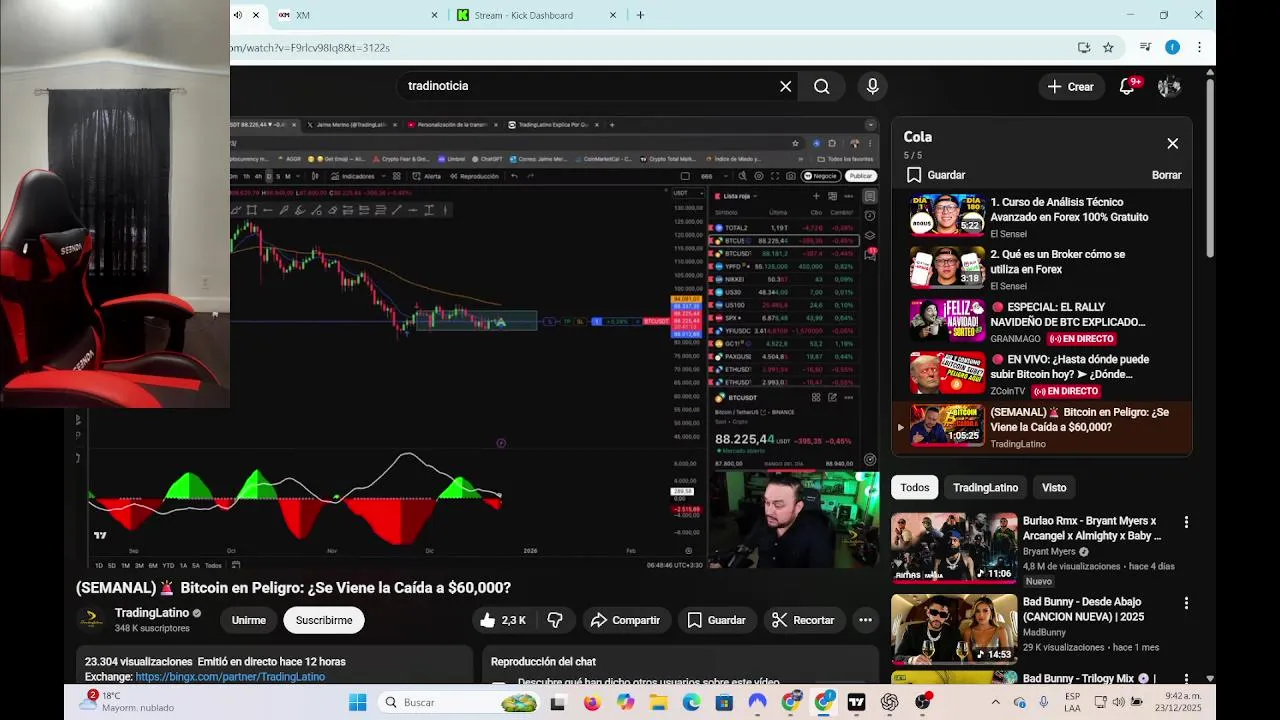Open options for Bad Bunny Desde Abajo video
This screenshot has height=720, width=1280.
(x=1186, y=603)
